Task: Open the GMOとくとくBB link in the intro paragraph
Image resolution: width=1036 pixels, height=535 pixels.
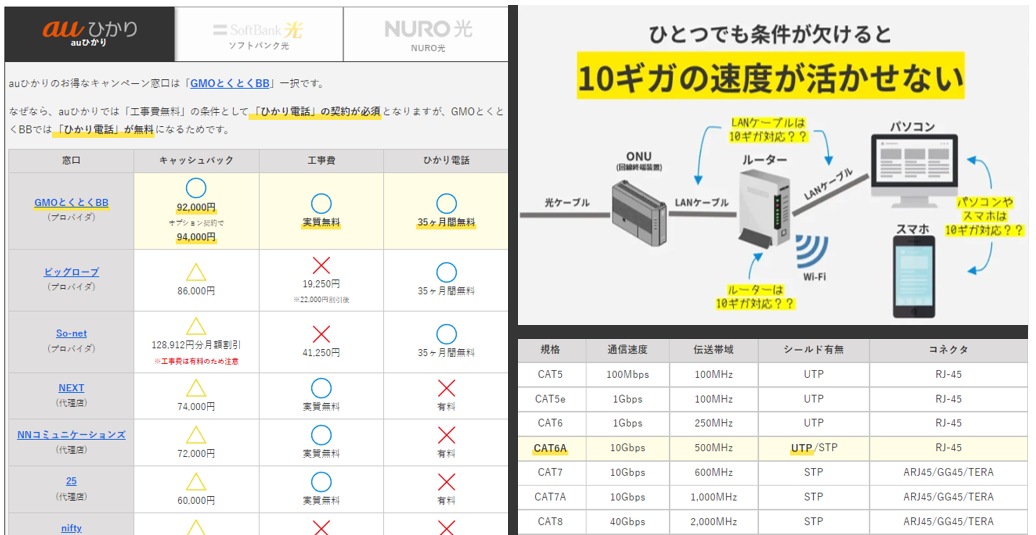Action: coord(230,83)
